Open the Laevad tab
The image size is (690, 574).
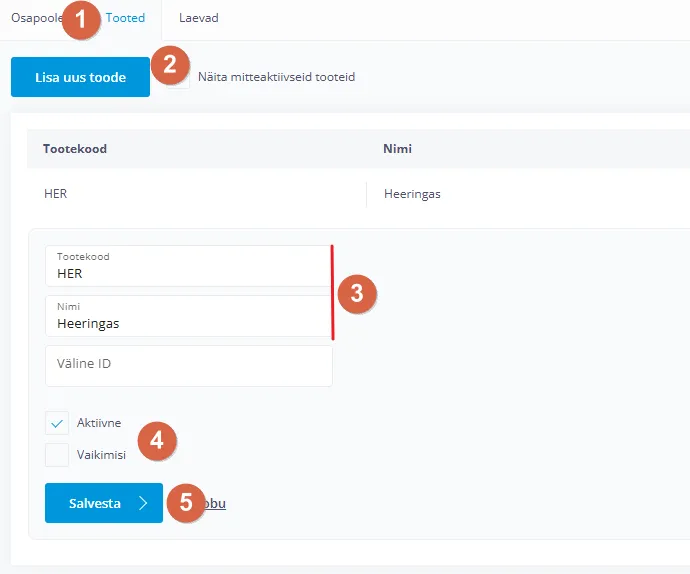tap(198, 18)
